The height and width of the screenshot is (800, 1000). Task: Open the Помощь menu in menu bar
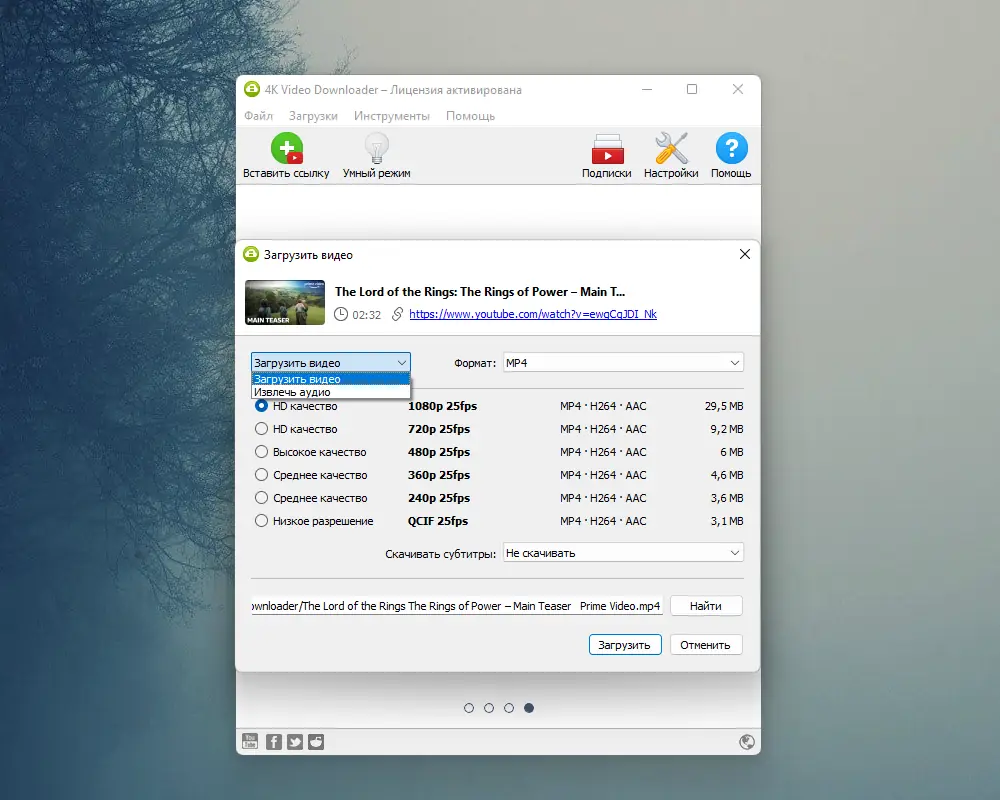tap(471, 115)
